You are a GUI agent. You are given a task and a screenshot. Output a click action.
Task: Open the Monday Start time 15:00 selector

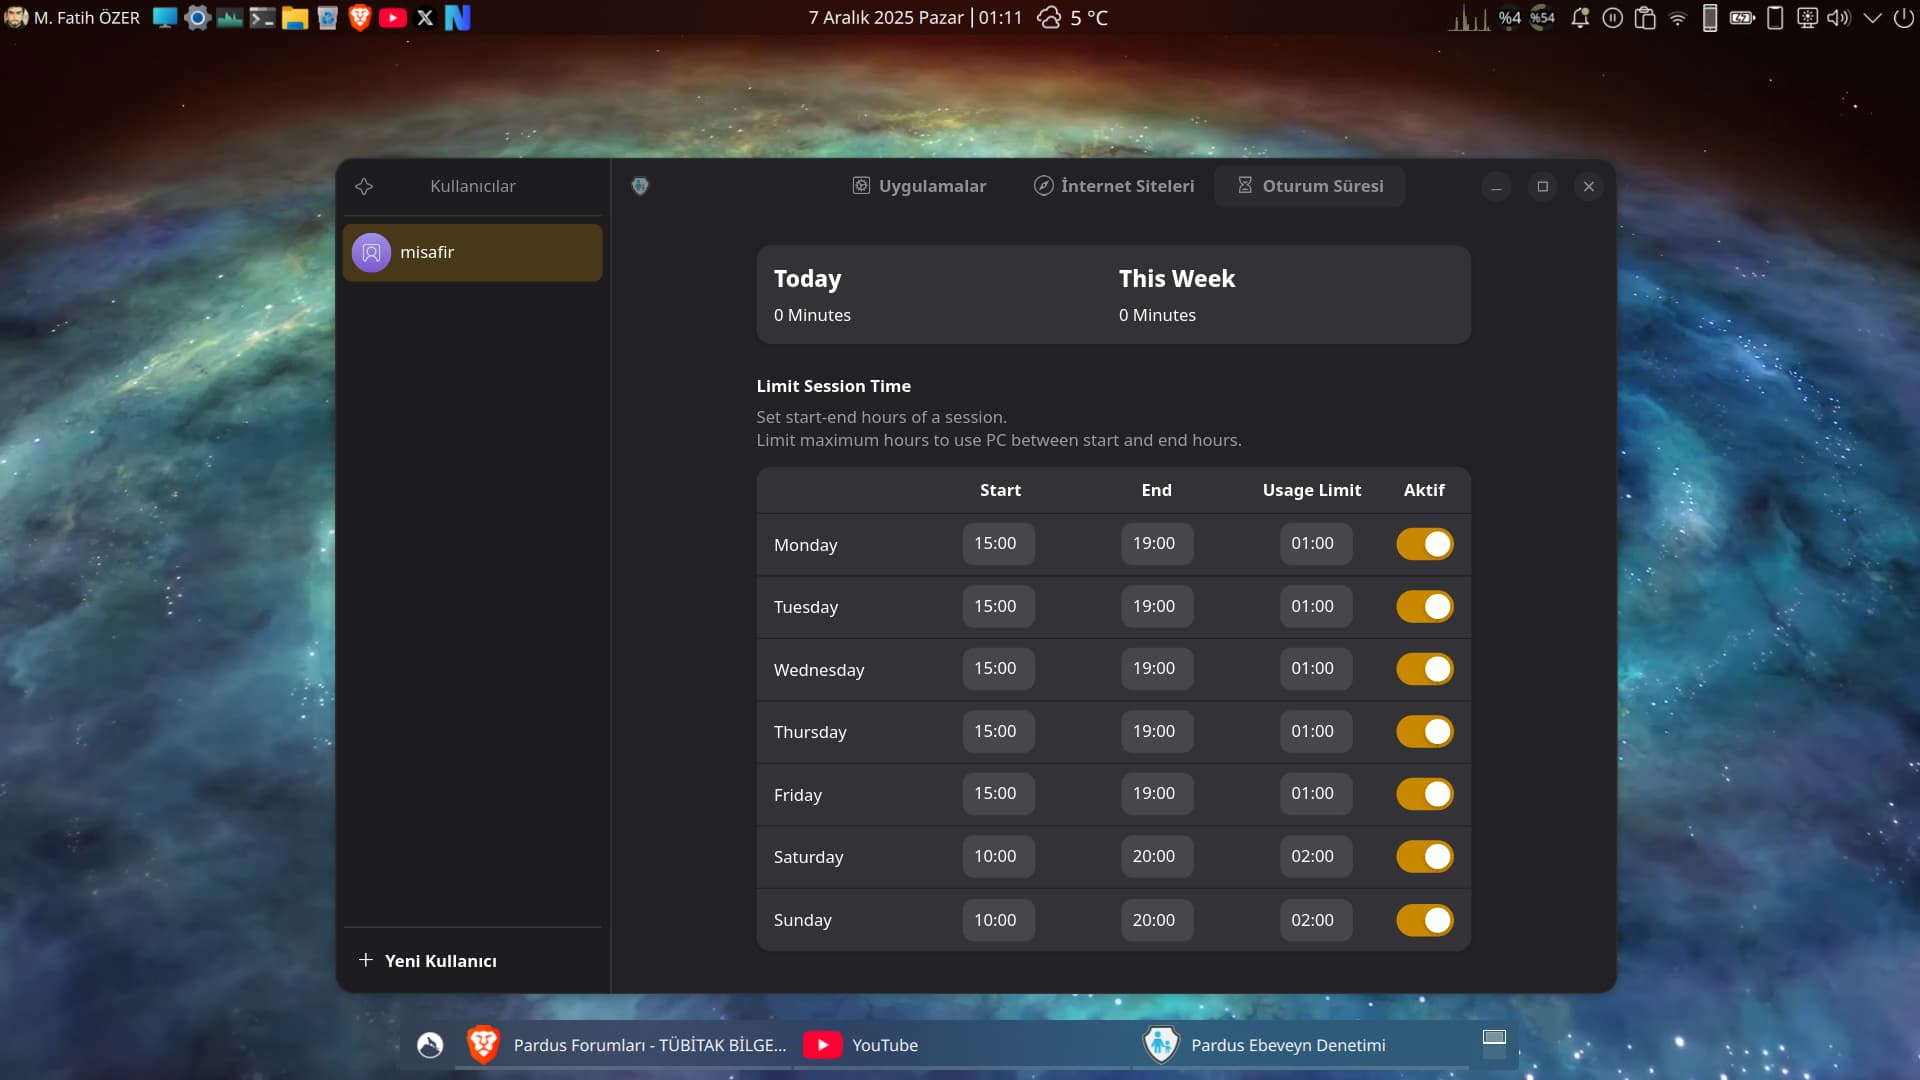[x=997, y=544]
